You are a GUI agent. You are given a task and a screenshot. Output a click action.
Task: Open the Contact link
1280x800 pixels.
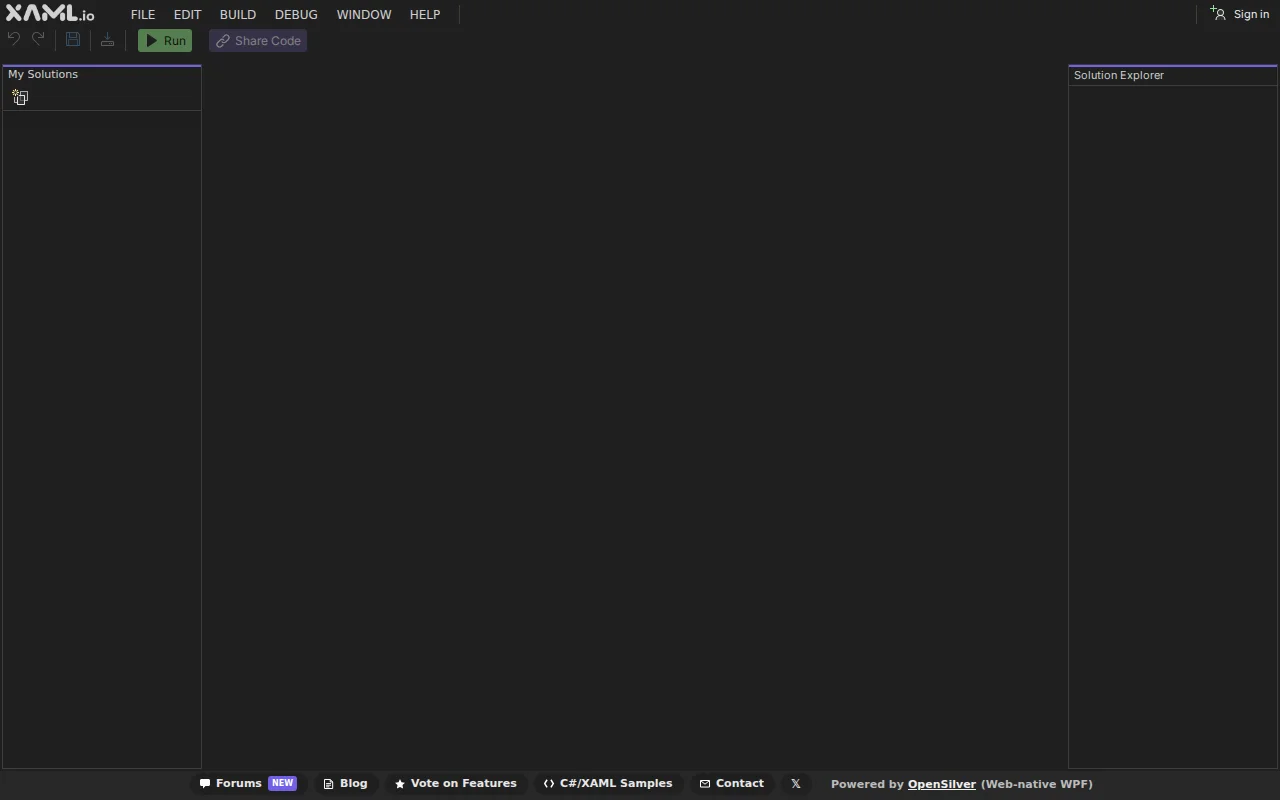[732, 784]
